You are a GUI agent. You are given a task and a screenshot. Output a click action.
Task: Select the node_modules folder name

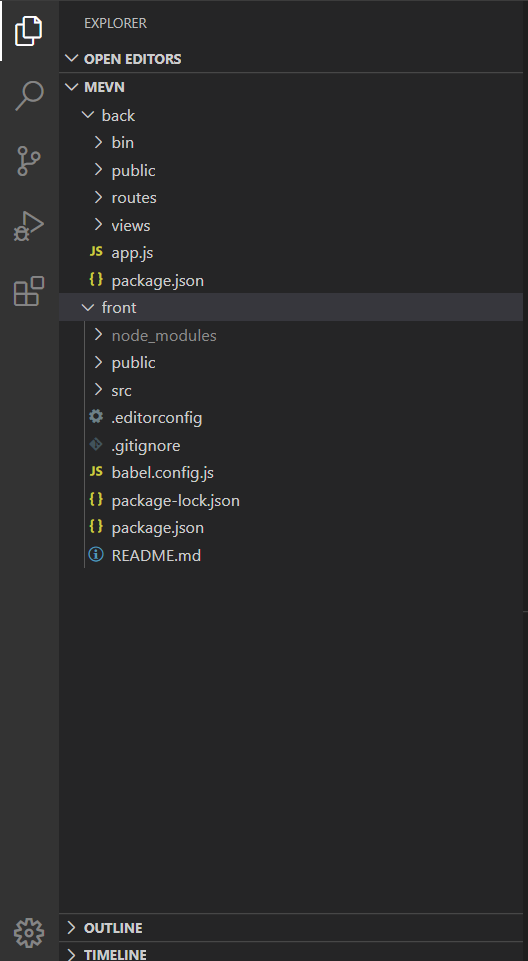[164, 336]
